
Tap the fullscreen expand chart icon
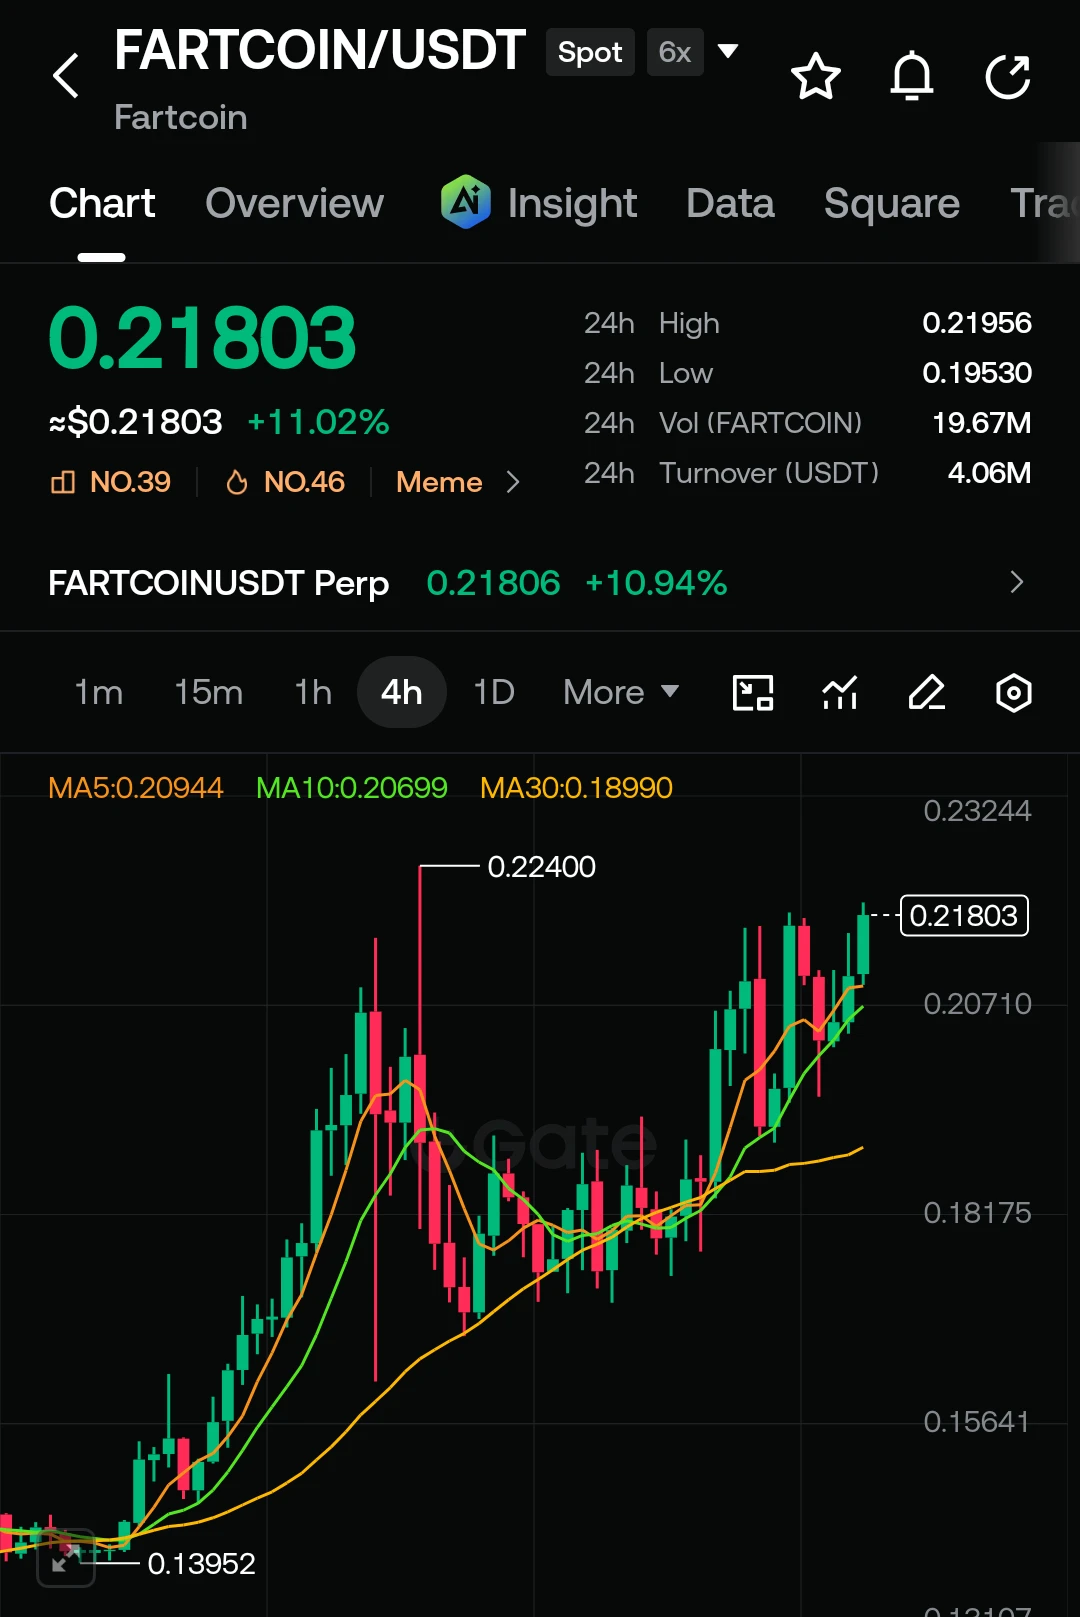[66, 1558]
